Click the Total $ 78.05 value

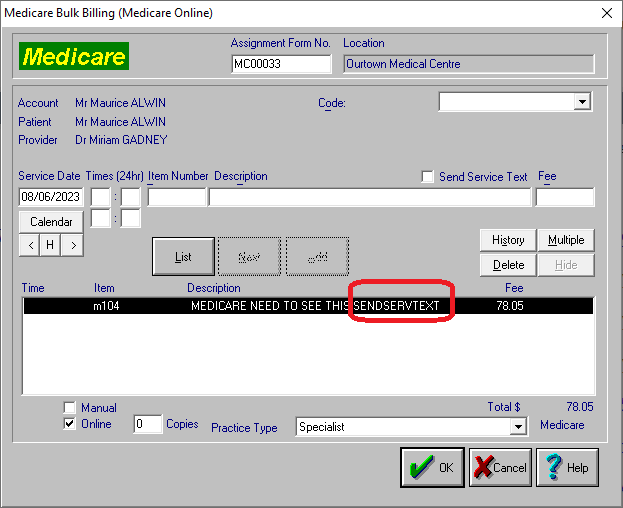pos(580,407)
